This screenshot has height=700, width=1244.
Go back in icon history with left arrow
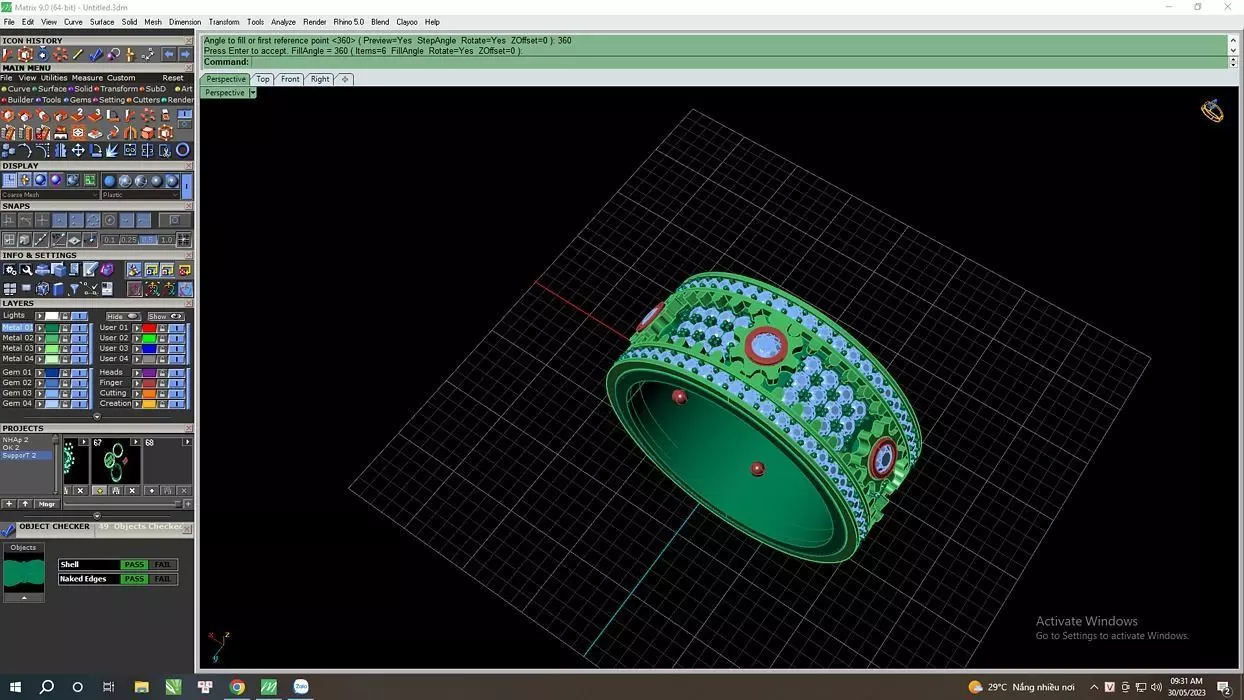168,55
